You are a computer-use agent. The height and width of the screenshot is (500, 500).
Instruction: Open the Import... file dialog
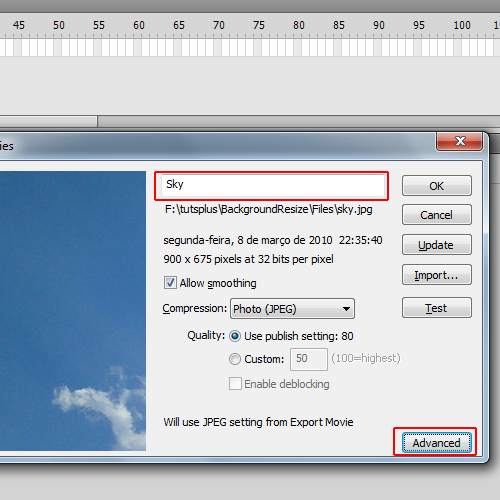(x=437, y=275)
